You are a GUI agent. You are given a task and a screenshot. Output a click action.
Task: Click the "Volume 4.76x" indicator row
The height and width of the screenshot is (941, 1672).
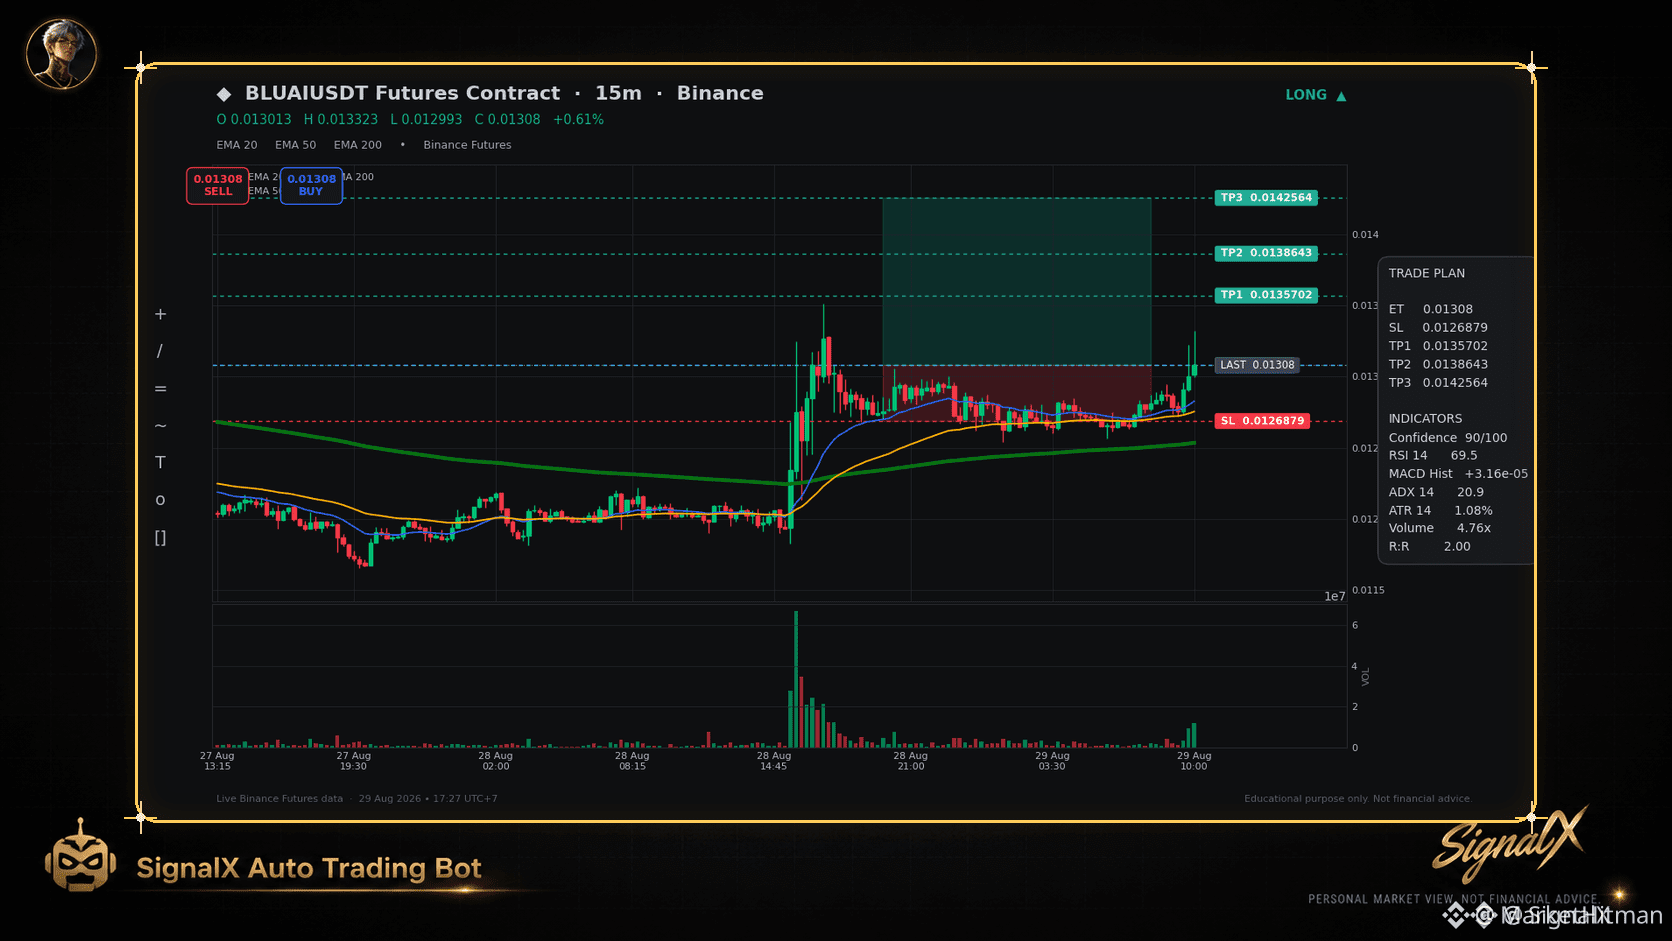pyautogui.click(x=1440, y=528)
